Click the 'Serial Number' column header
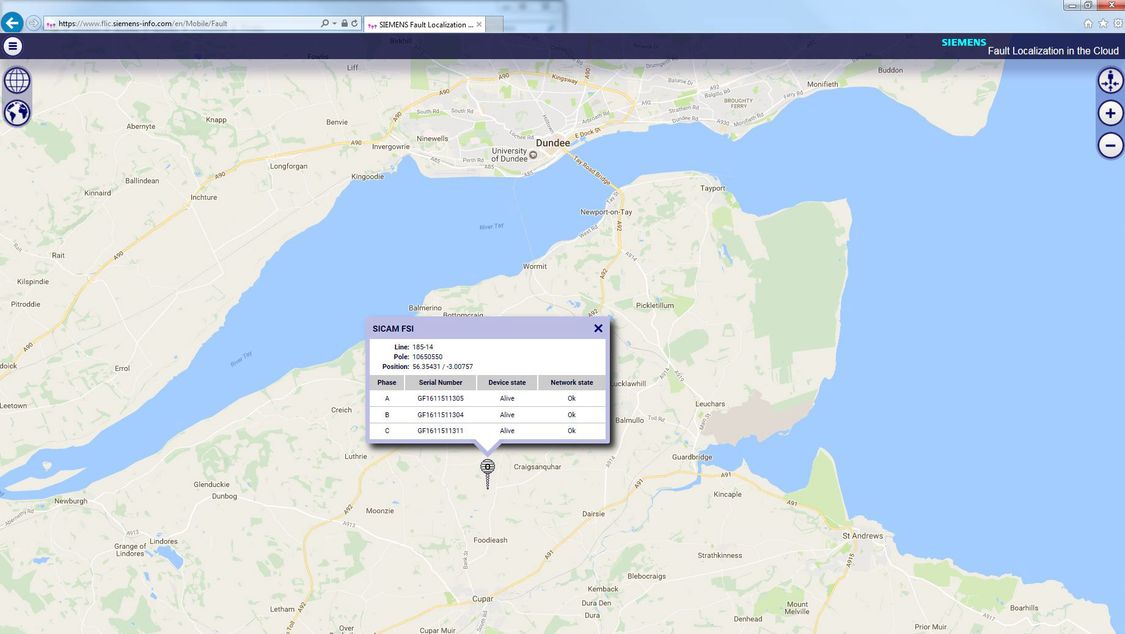Viewport: 1125px width, 634px height. tap(441, 382)
